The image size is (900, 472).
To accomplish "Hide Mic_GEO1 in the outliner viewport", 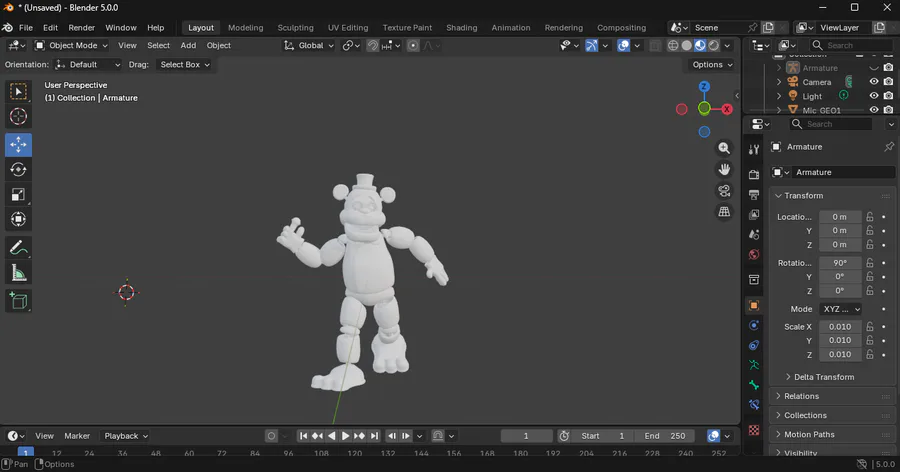I will 874,110.
